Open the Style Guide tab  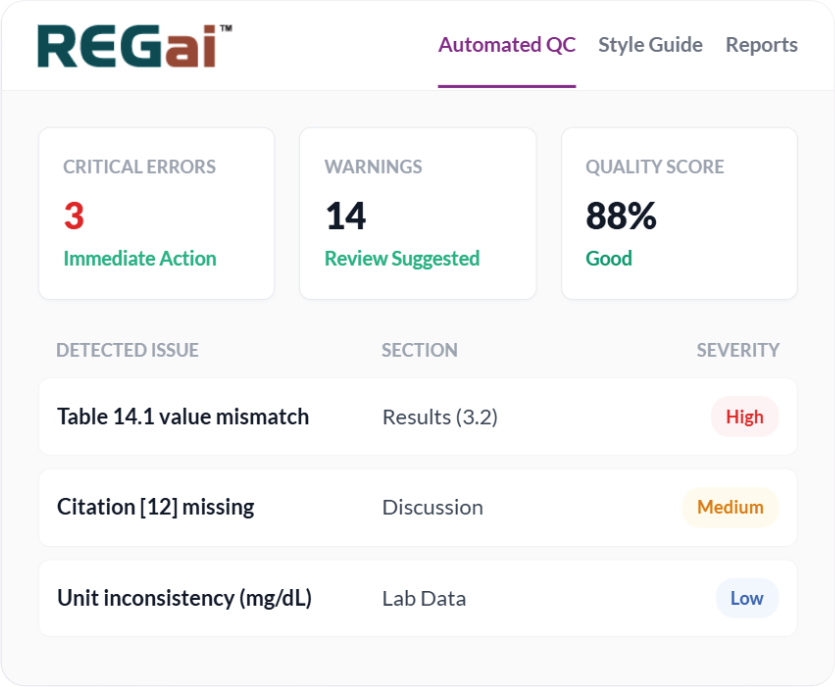point(650,44)
